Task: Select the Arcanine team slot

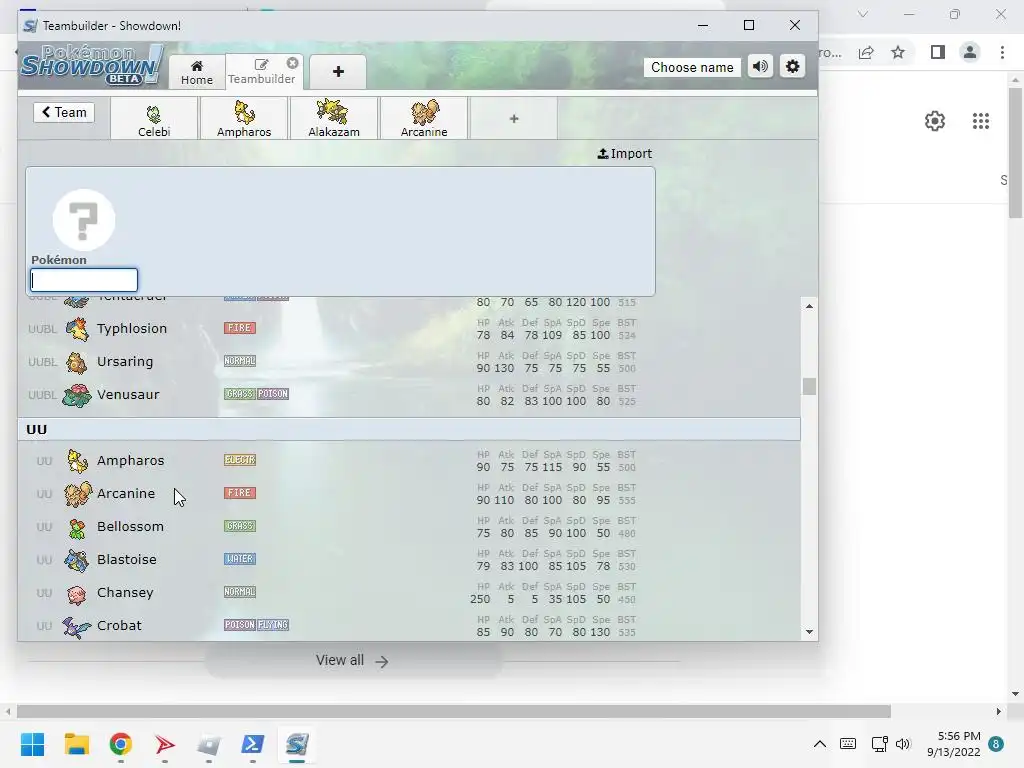Action: coord(424,118)
